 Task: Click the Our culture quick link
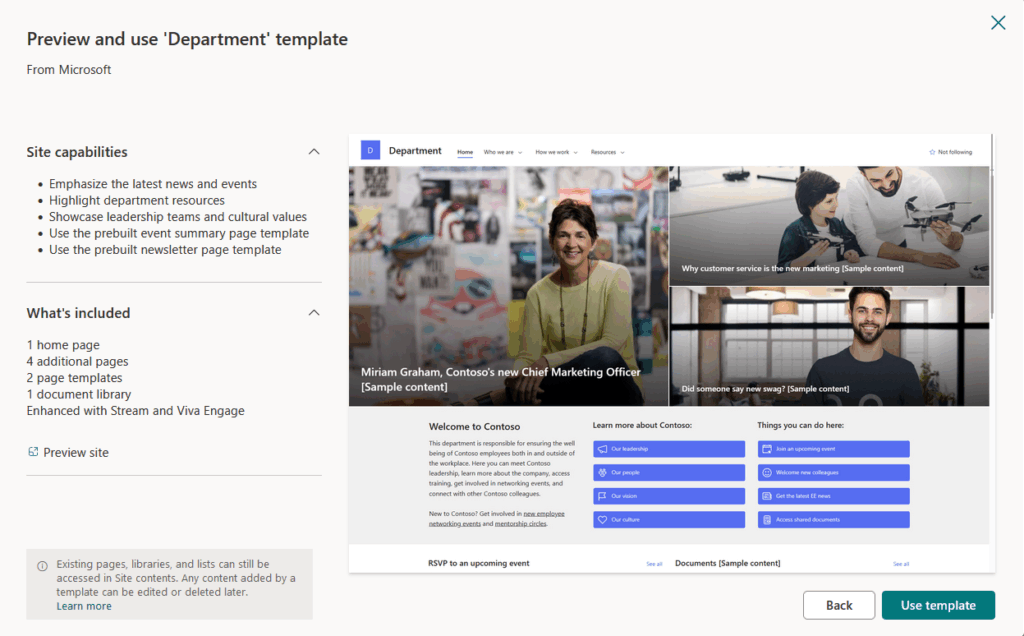click(669, 520)
